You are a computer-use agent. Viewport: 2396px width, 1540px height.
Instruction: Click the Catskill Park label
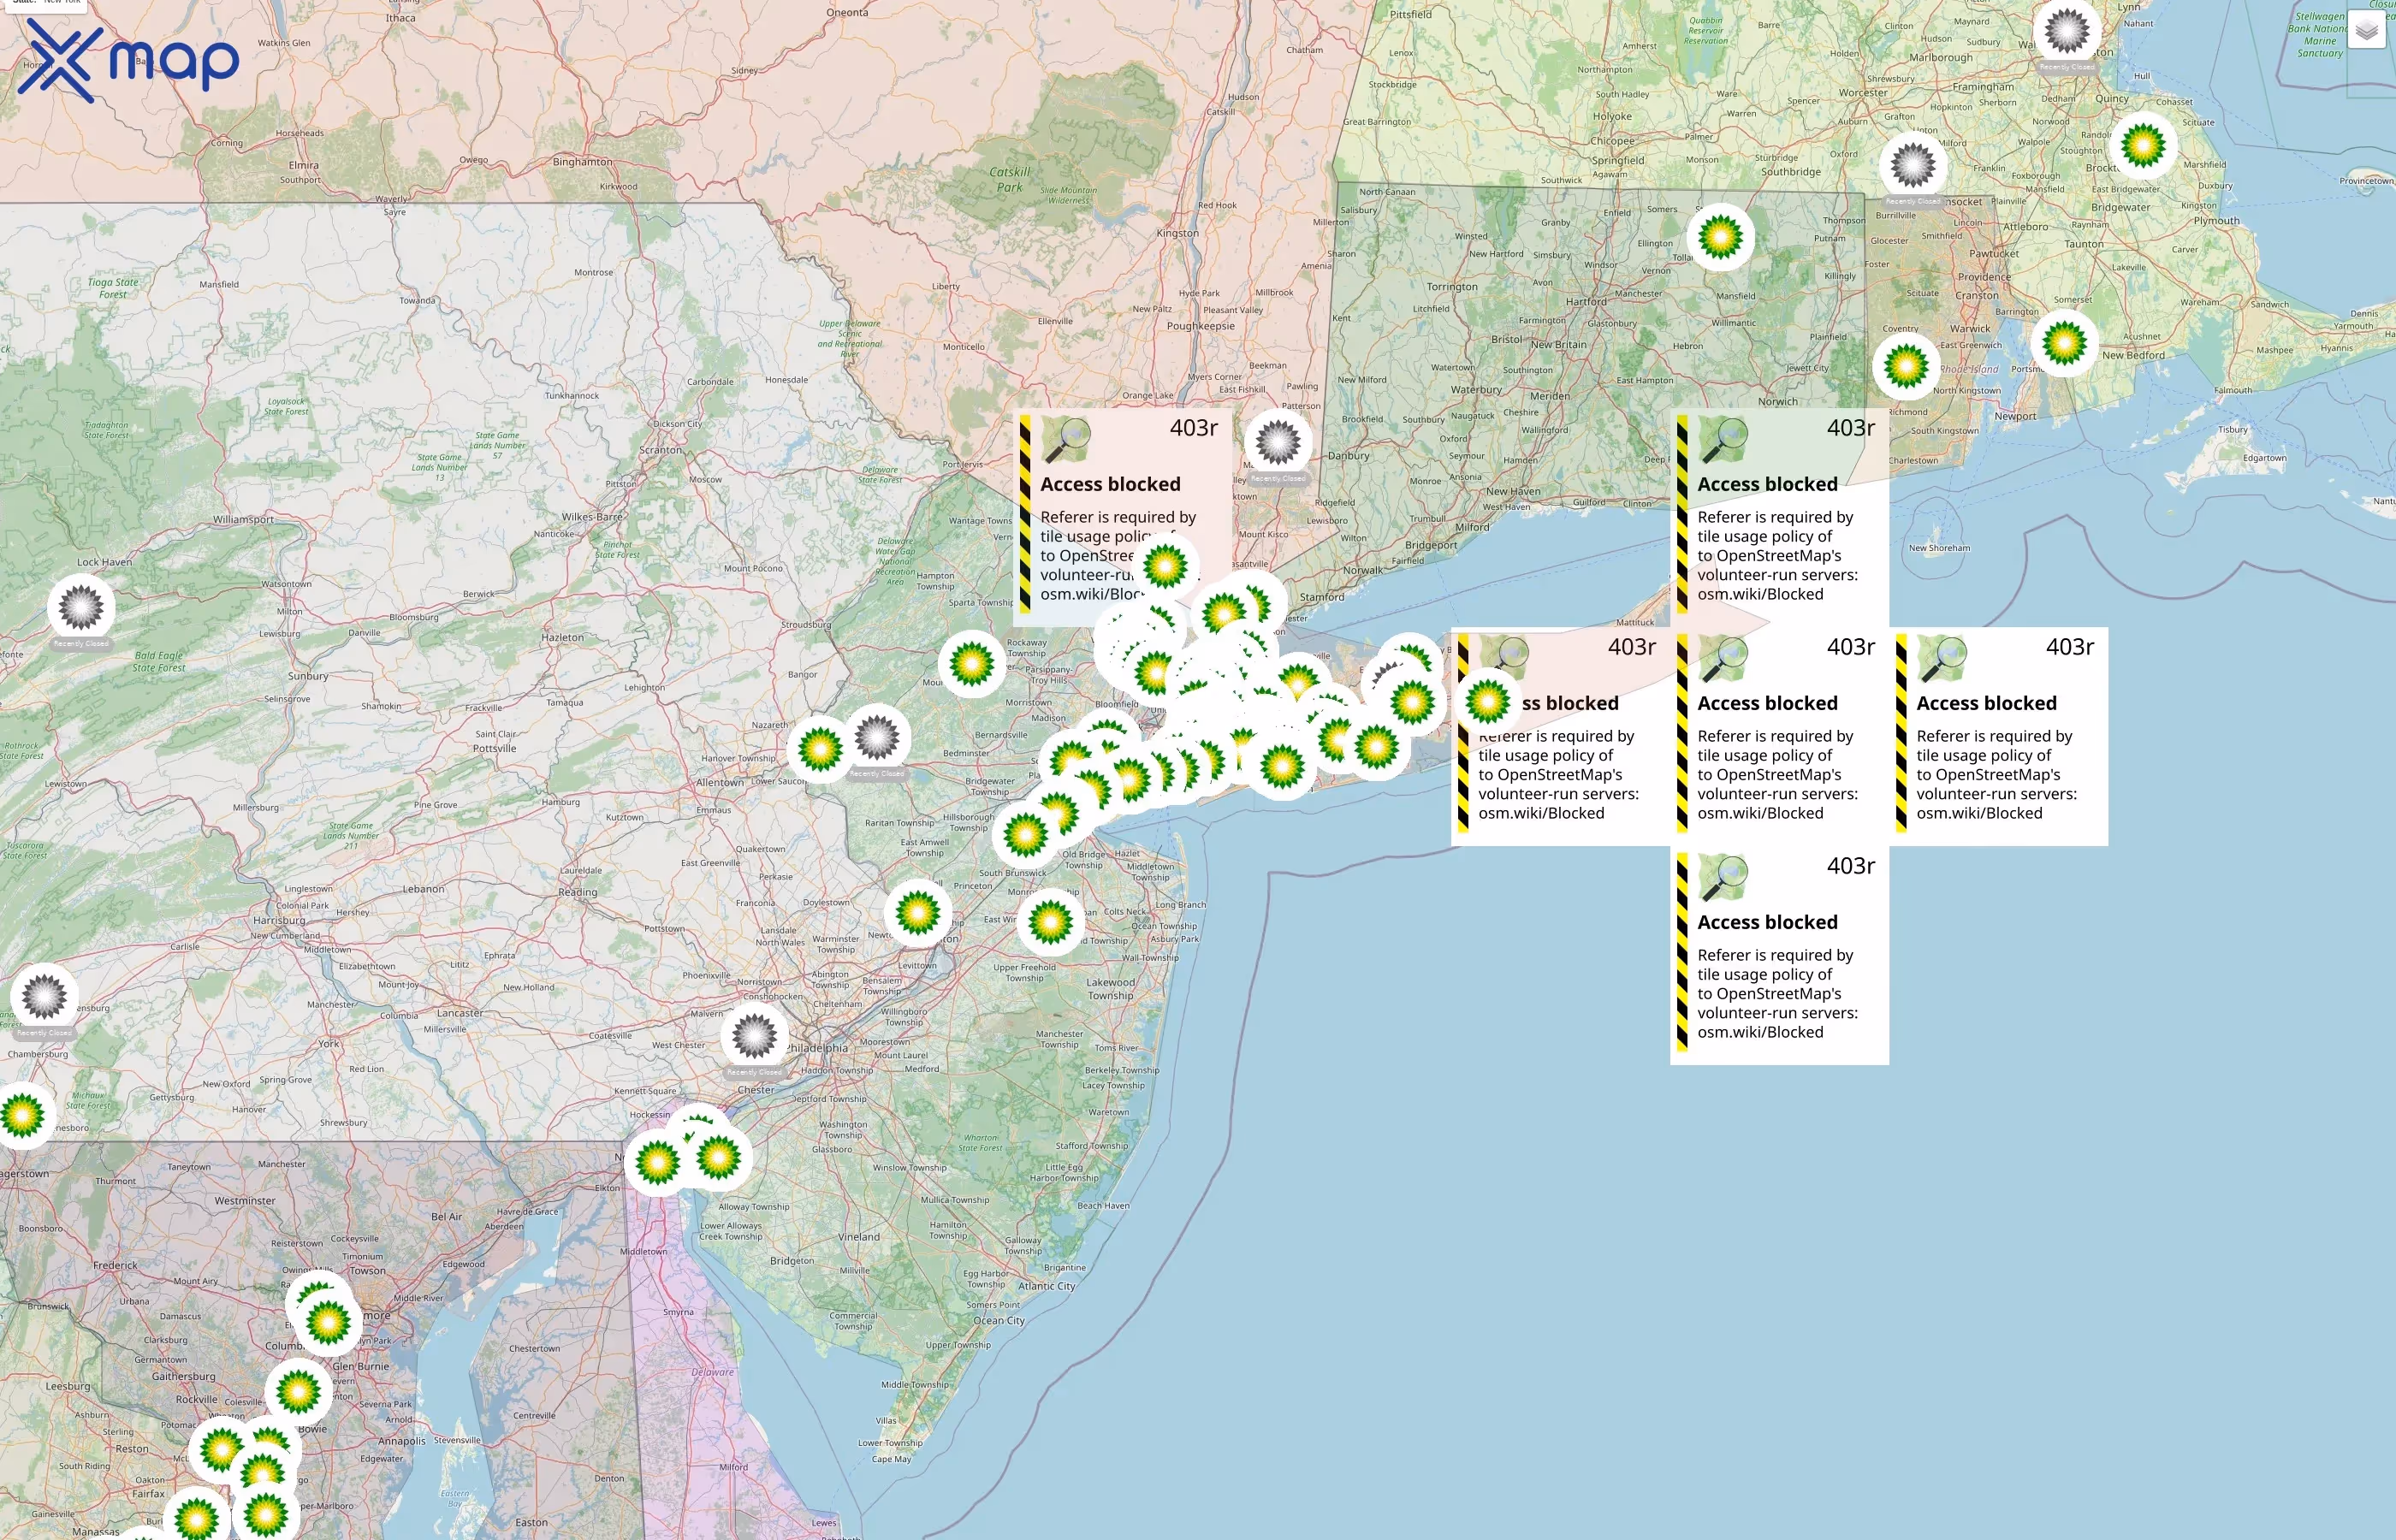click(1009, 180)
